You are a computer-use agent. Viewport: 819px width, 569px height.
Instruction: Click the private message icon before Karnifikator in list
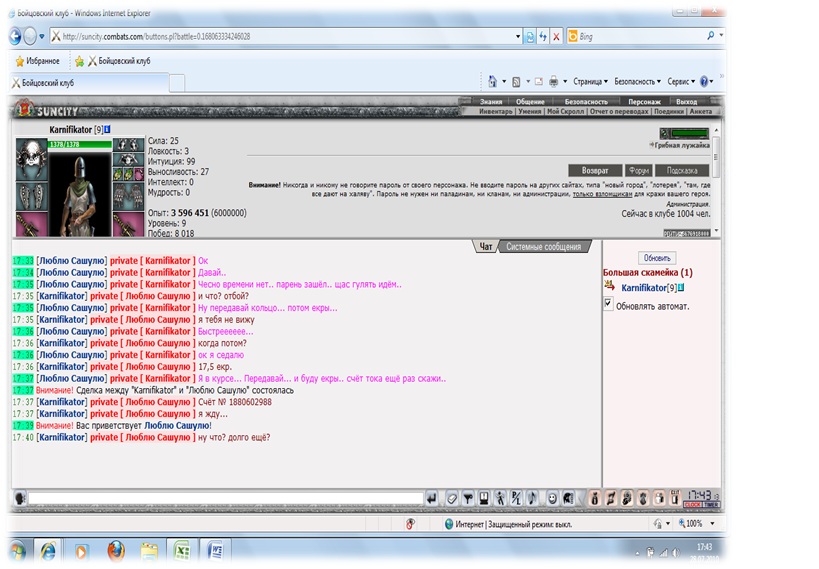[x=610, y=285]
